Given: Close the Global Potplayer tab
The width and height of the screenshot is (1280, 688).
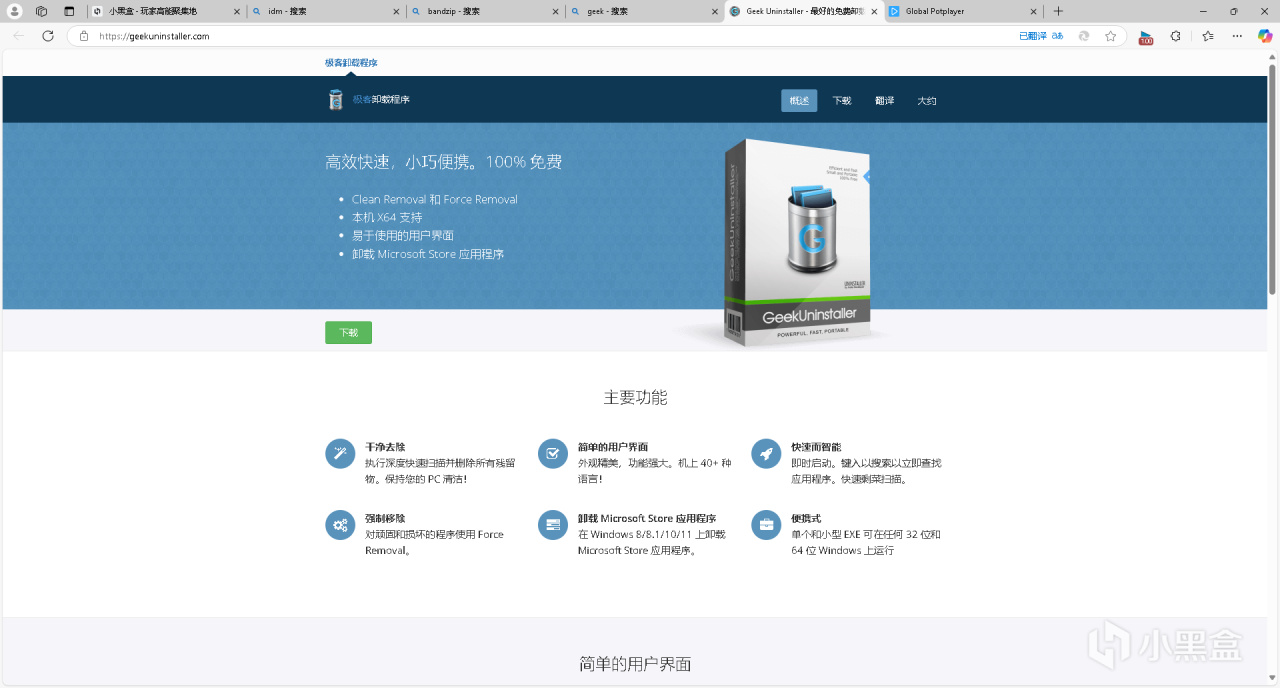Looking at the screenshot, I should pos(1032,11).
